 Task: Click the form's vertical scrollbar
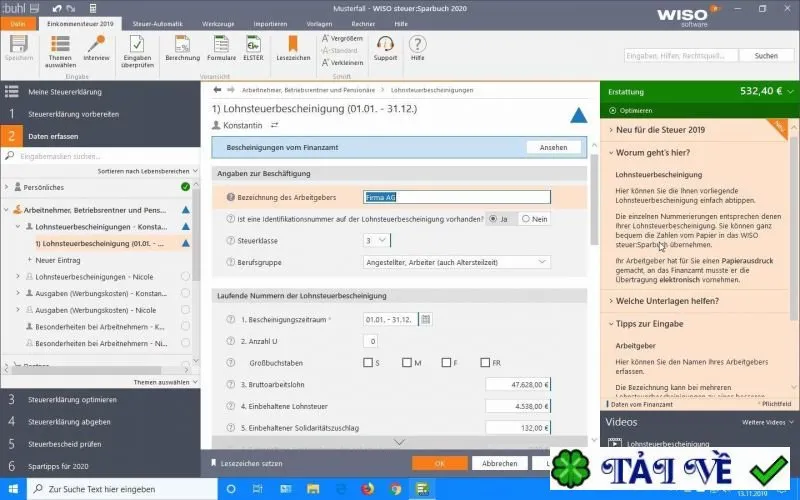[594, 199]
